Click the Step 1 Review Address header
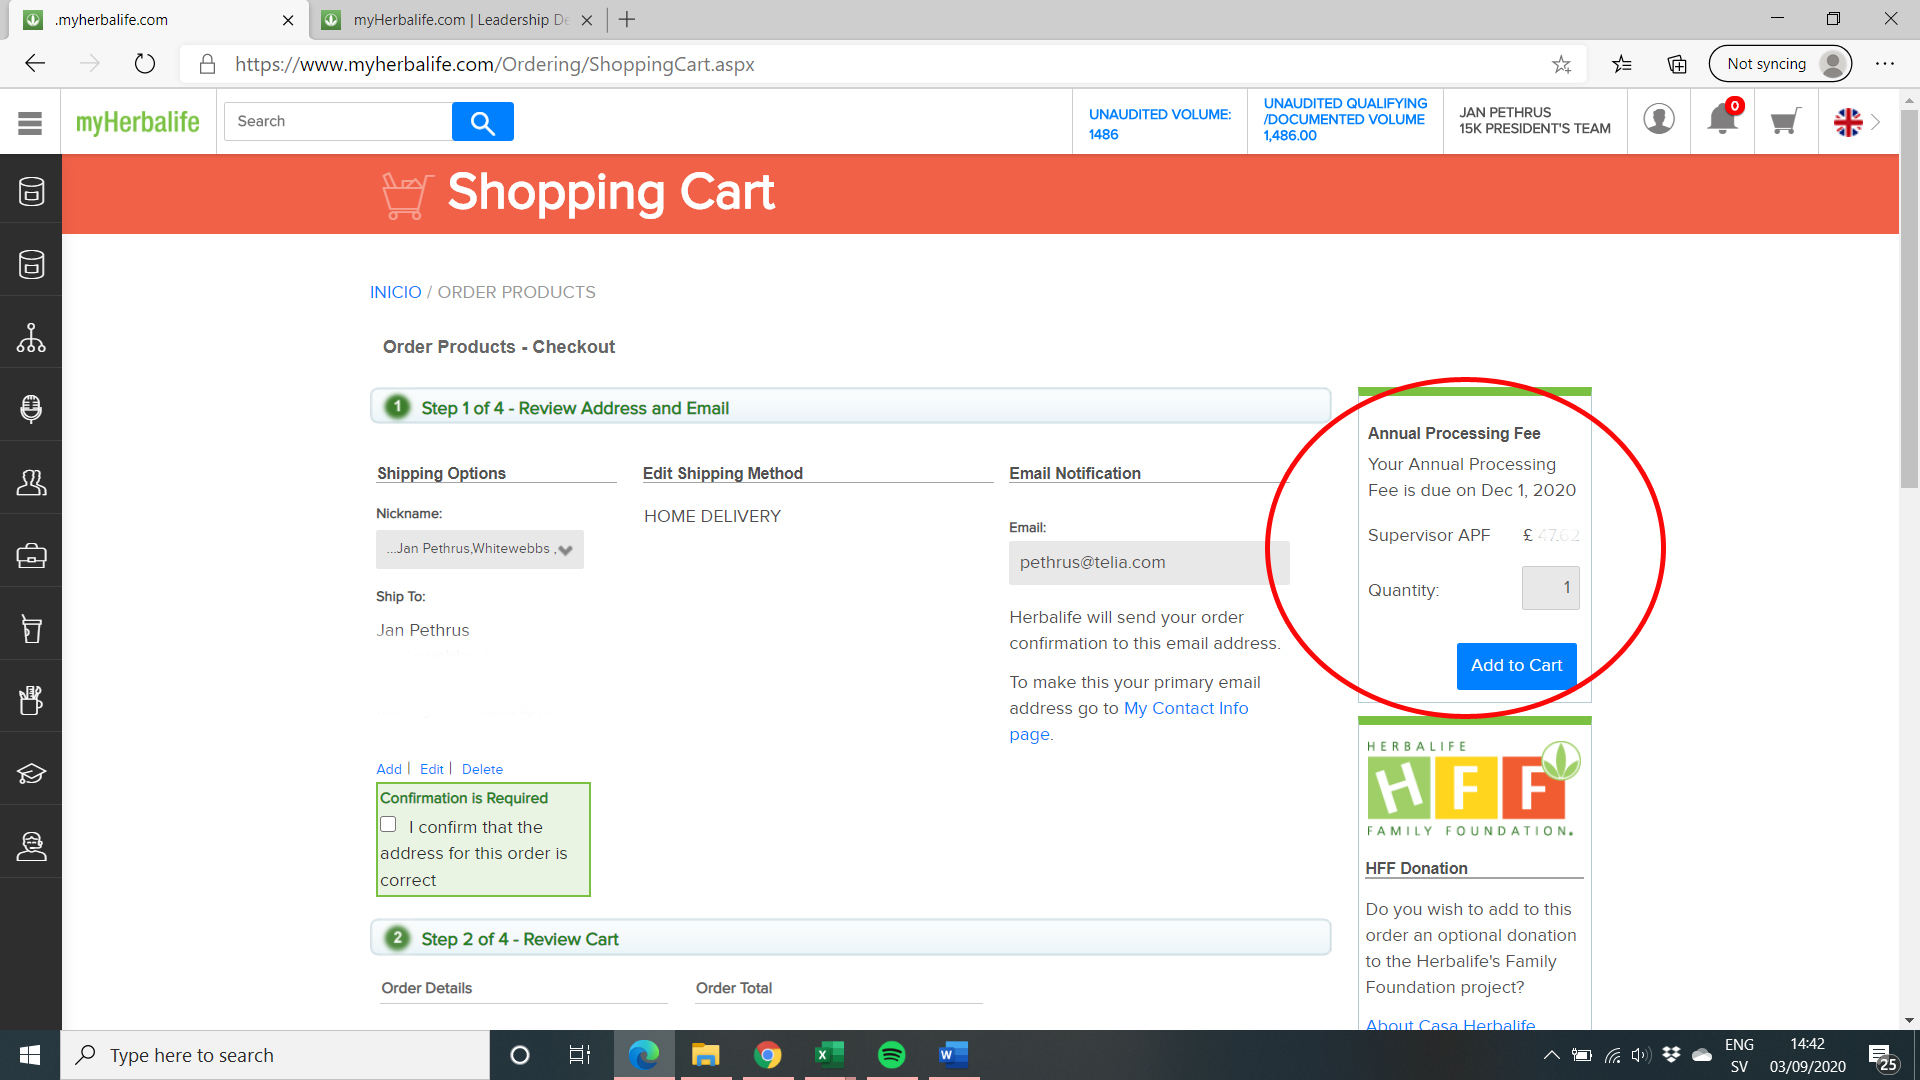This screenshot has height=1080, width=1920. point(850,407)
